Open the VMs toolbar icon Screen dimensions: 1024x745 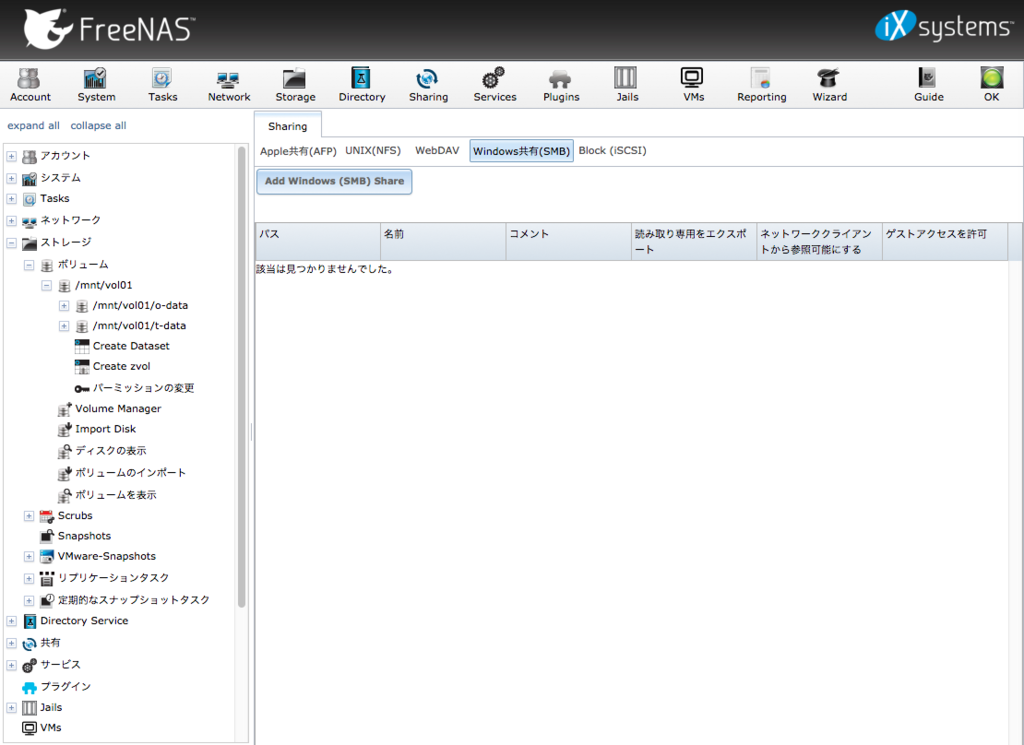(x=693, y=86)
